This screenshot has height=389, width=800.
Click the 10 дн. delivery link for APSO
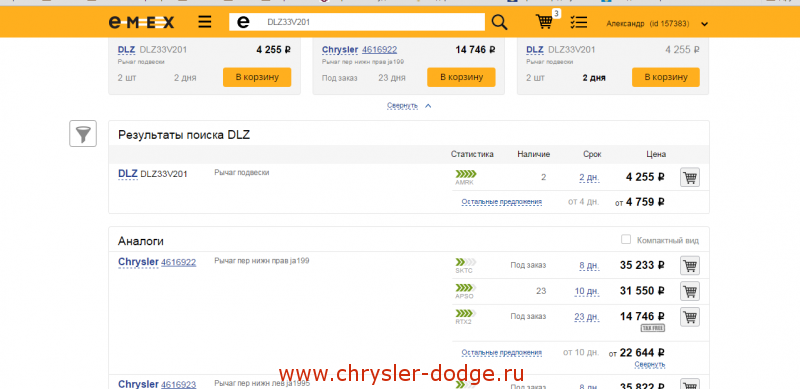(x=587, y=291)
